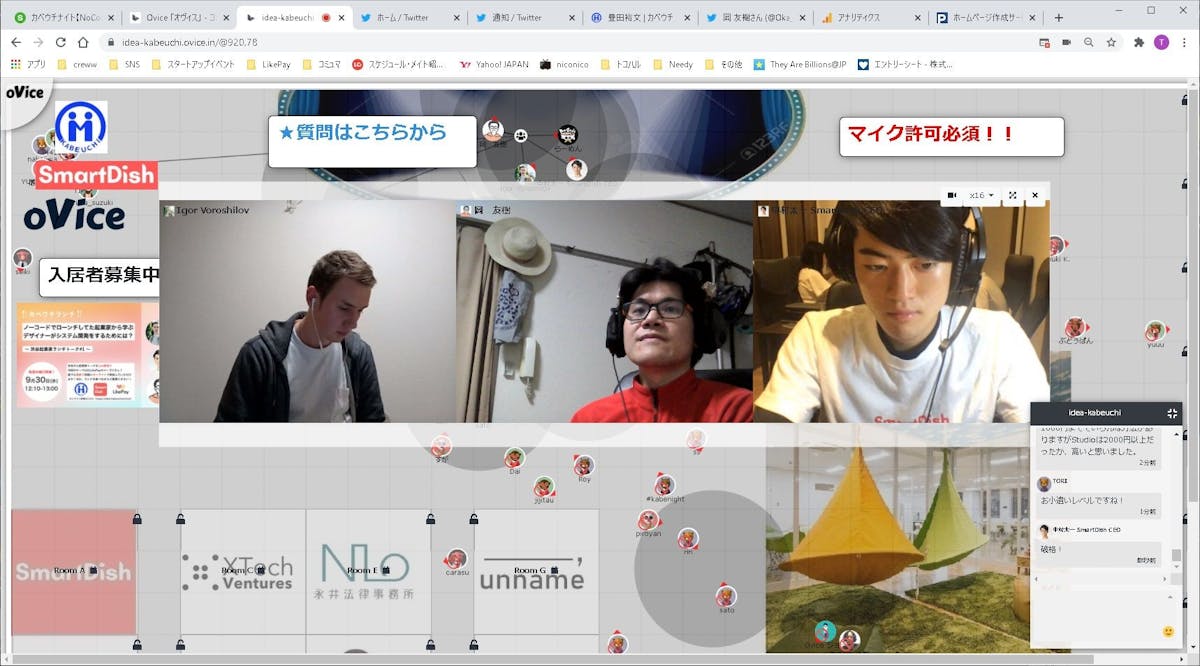The width and height of the screenshot is (1200, 666).
Task: Toggle the lock on Room C
Action: point(261,570)
